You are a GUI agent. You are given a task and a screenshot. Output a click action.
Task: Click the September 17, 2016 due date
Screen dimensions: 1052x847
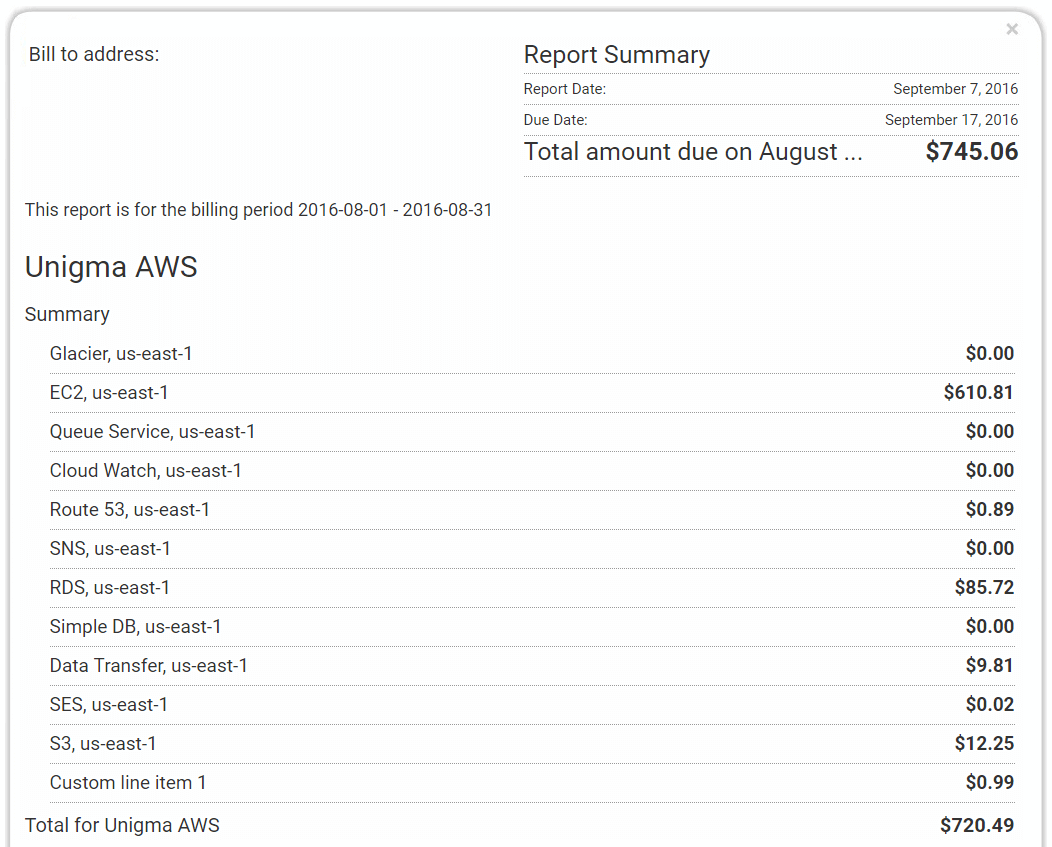pyautogui.click(x=951, y=119)
